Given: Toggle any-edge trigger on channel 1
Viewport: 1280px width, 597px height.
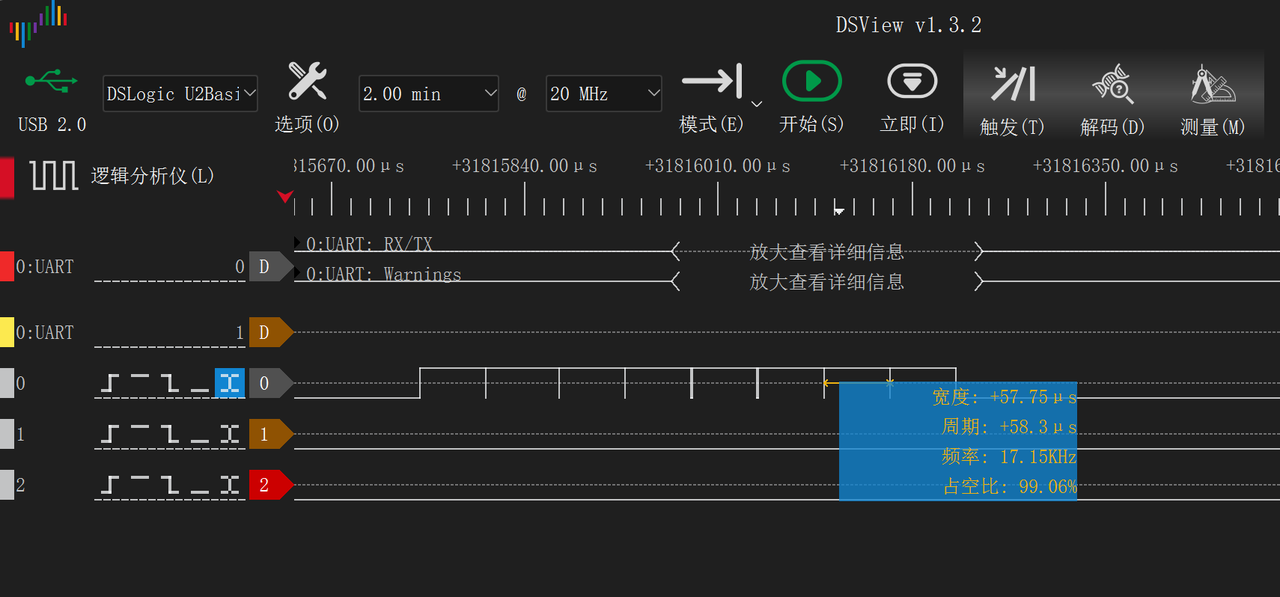Looking at the screenshot, I should click(232, 433).
